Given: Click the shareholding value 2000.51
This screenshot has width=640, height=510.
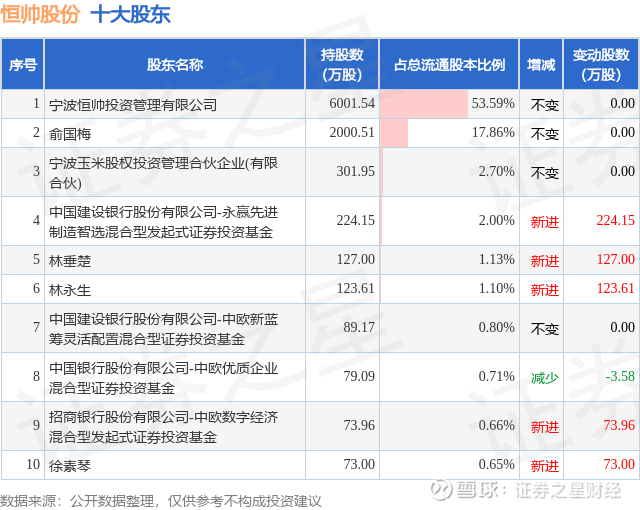Looking at the screenshot, I should click(x=352, y=132).
